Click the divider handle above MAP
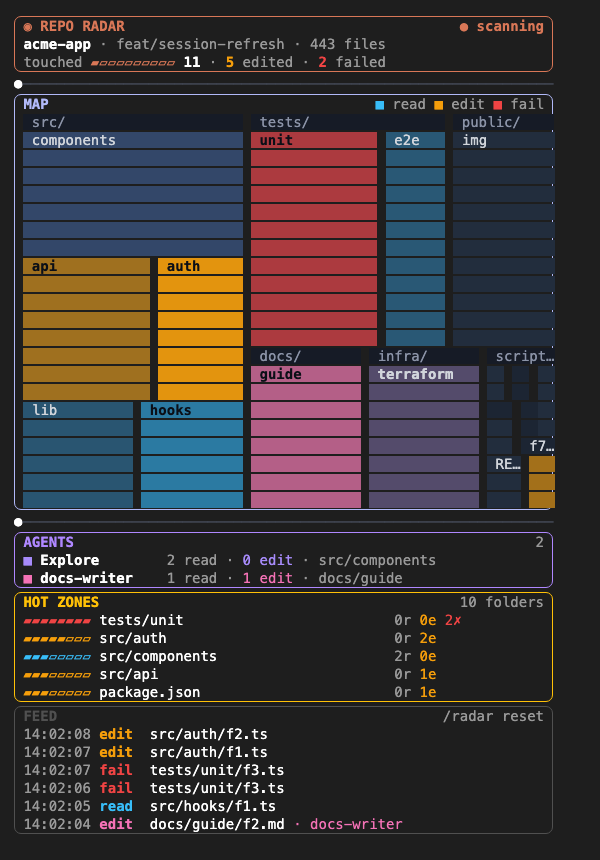600x860 pixels. pos(18,84)
